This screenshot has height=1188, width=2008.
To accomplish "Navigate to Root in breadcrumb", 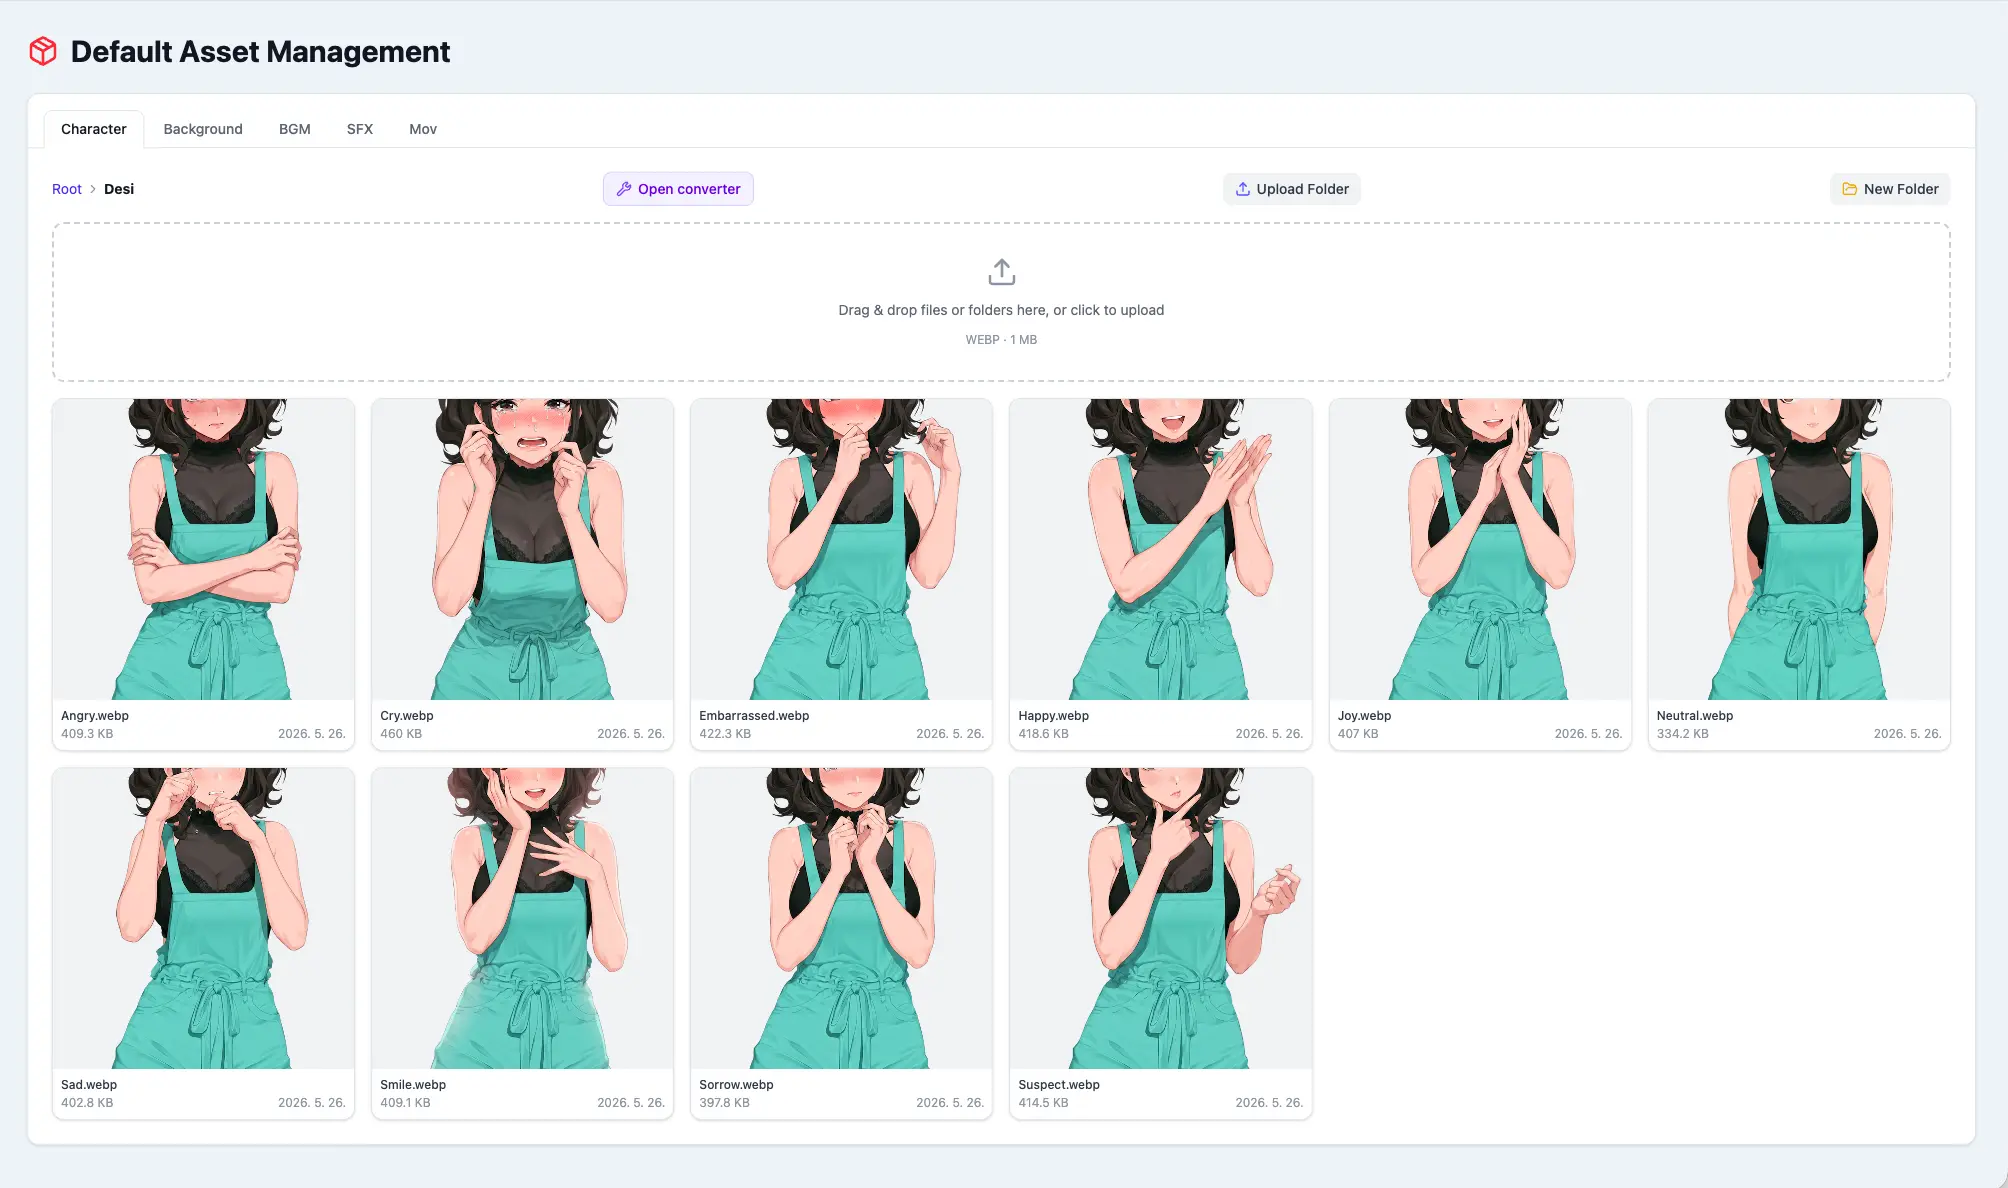I will pos(67,189).
